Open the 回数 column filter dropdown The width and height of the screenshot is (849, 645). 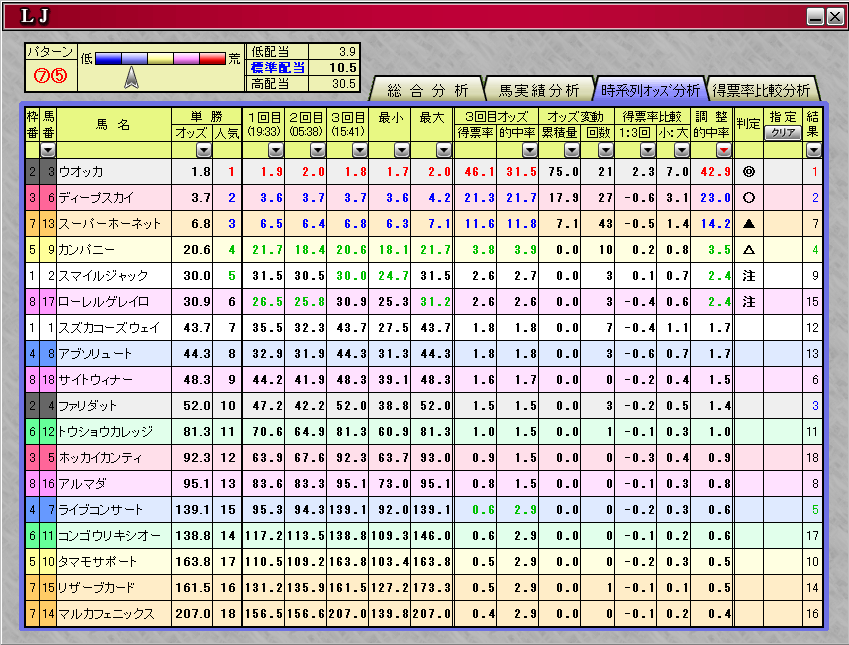[606, 150]
